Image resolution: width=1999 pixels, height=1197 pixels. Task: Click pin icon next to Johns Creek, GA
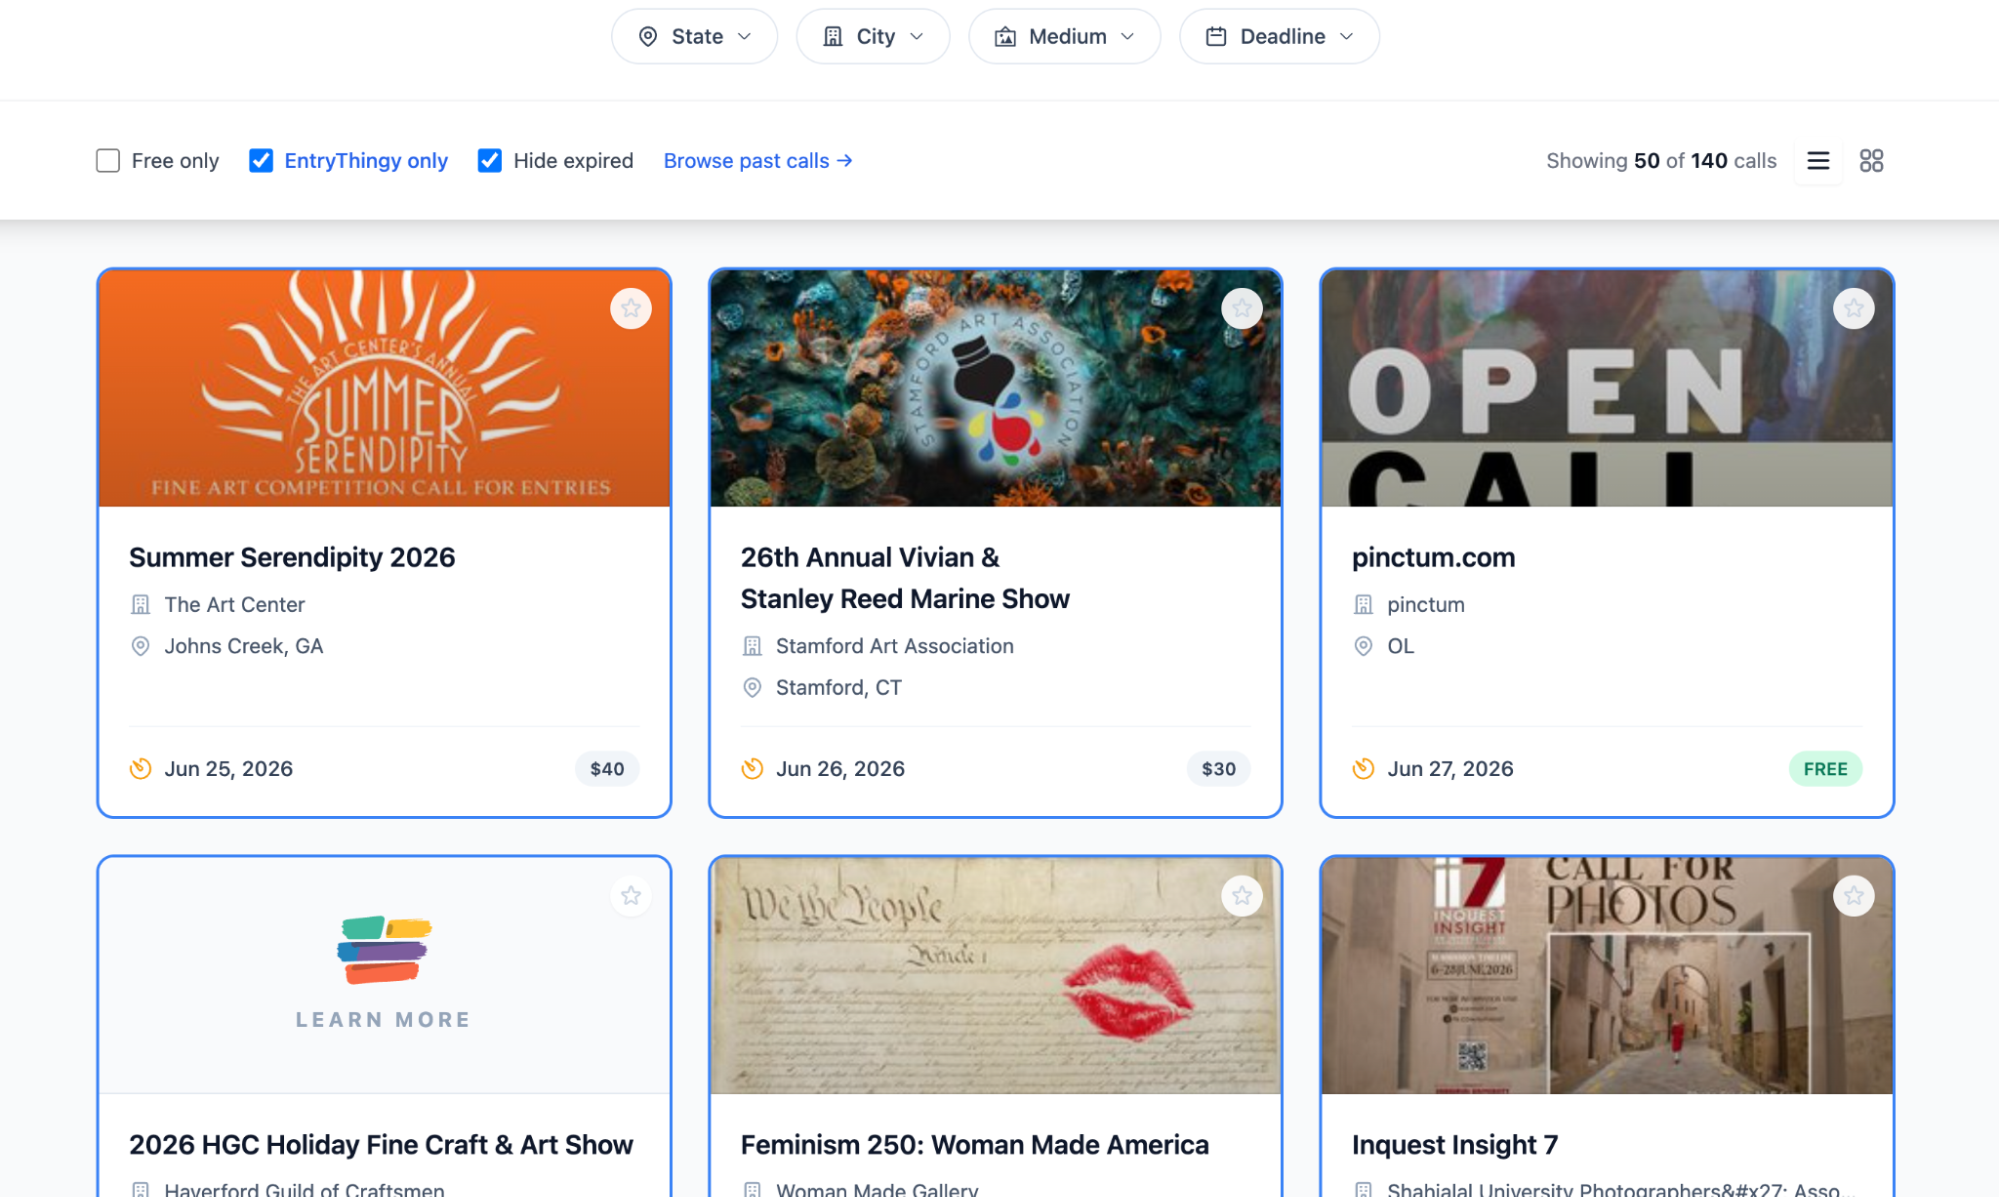[x=141, y=646]
